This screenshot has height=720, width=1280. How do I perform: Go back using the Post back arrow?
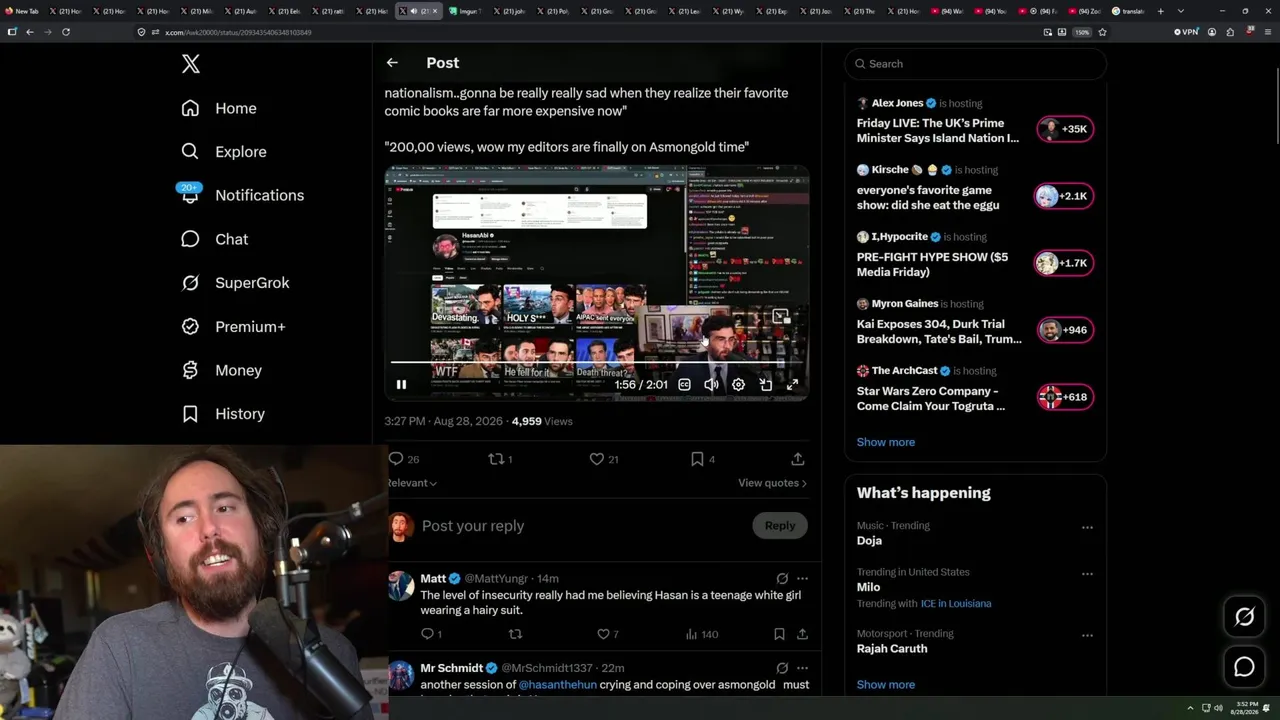coord(392,63)
